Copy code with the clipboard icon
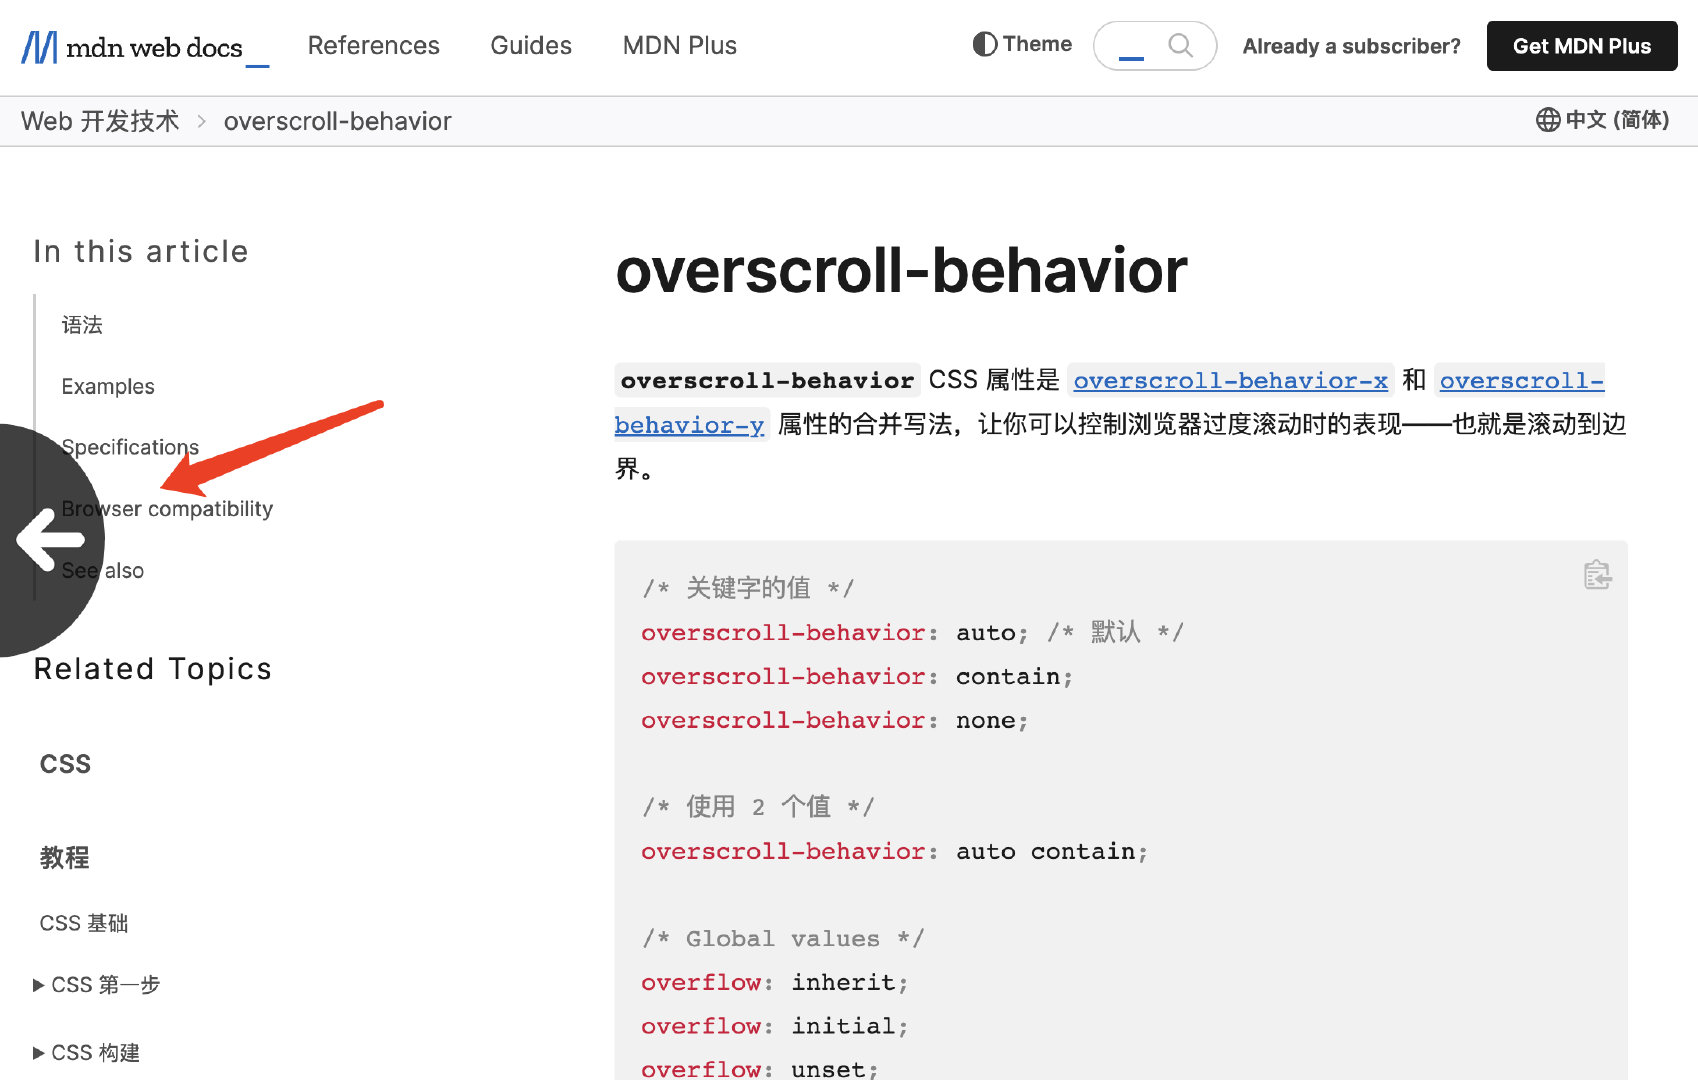The image size is (1698, 1080). pos(1597,574)
